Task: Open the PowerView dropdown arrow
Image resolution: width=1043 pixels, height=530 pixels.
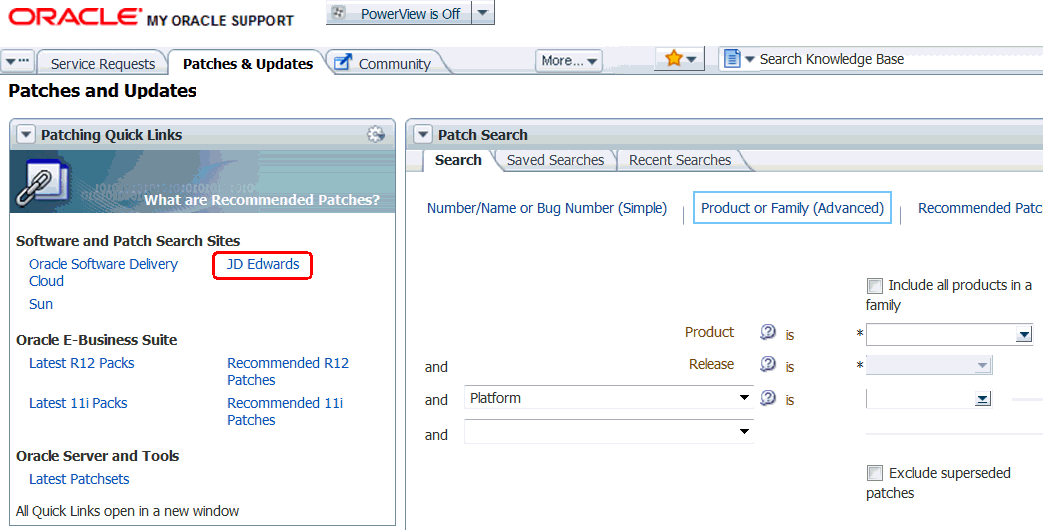Action: coord(483,13)
